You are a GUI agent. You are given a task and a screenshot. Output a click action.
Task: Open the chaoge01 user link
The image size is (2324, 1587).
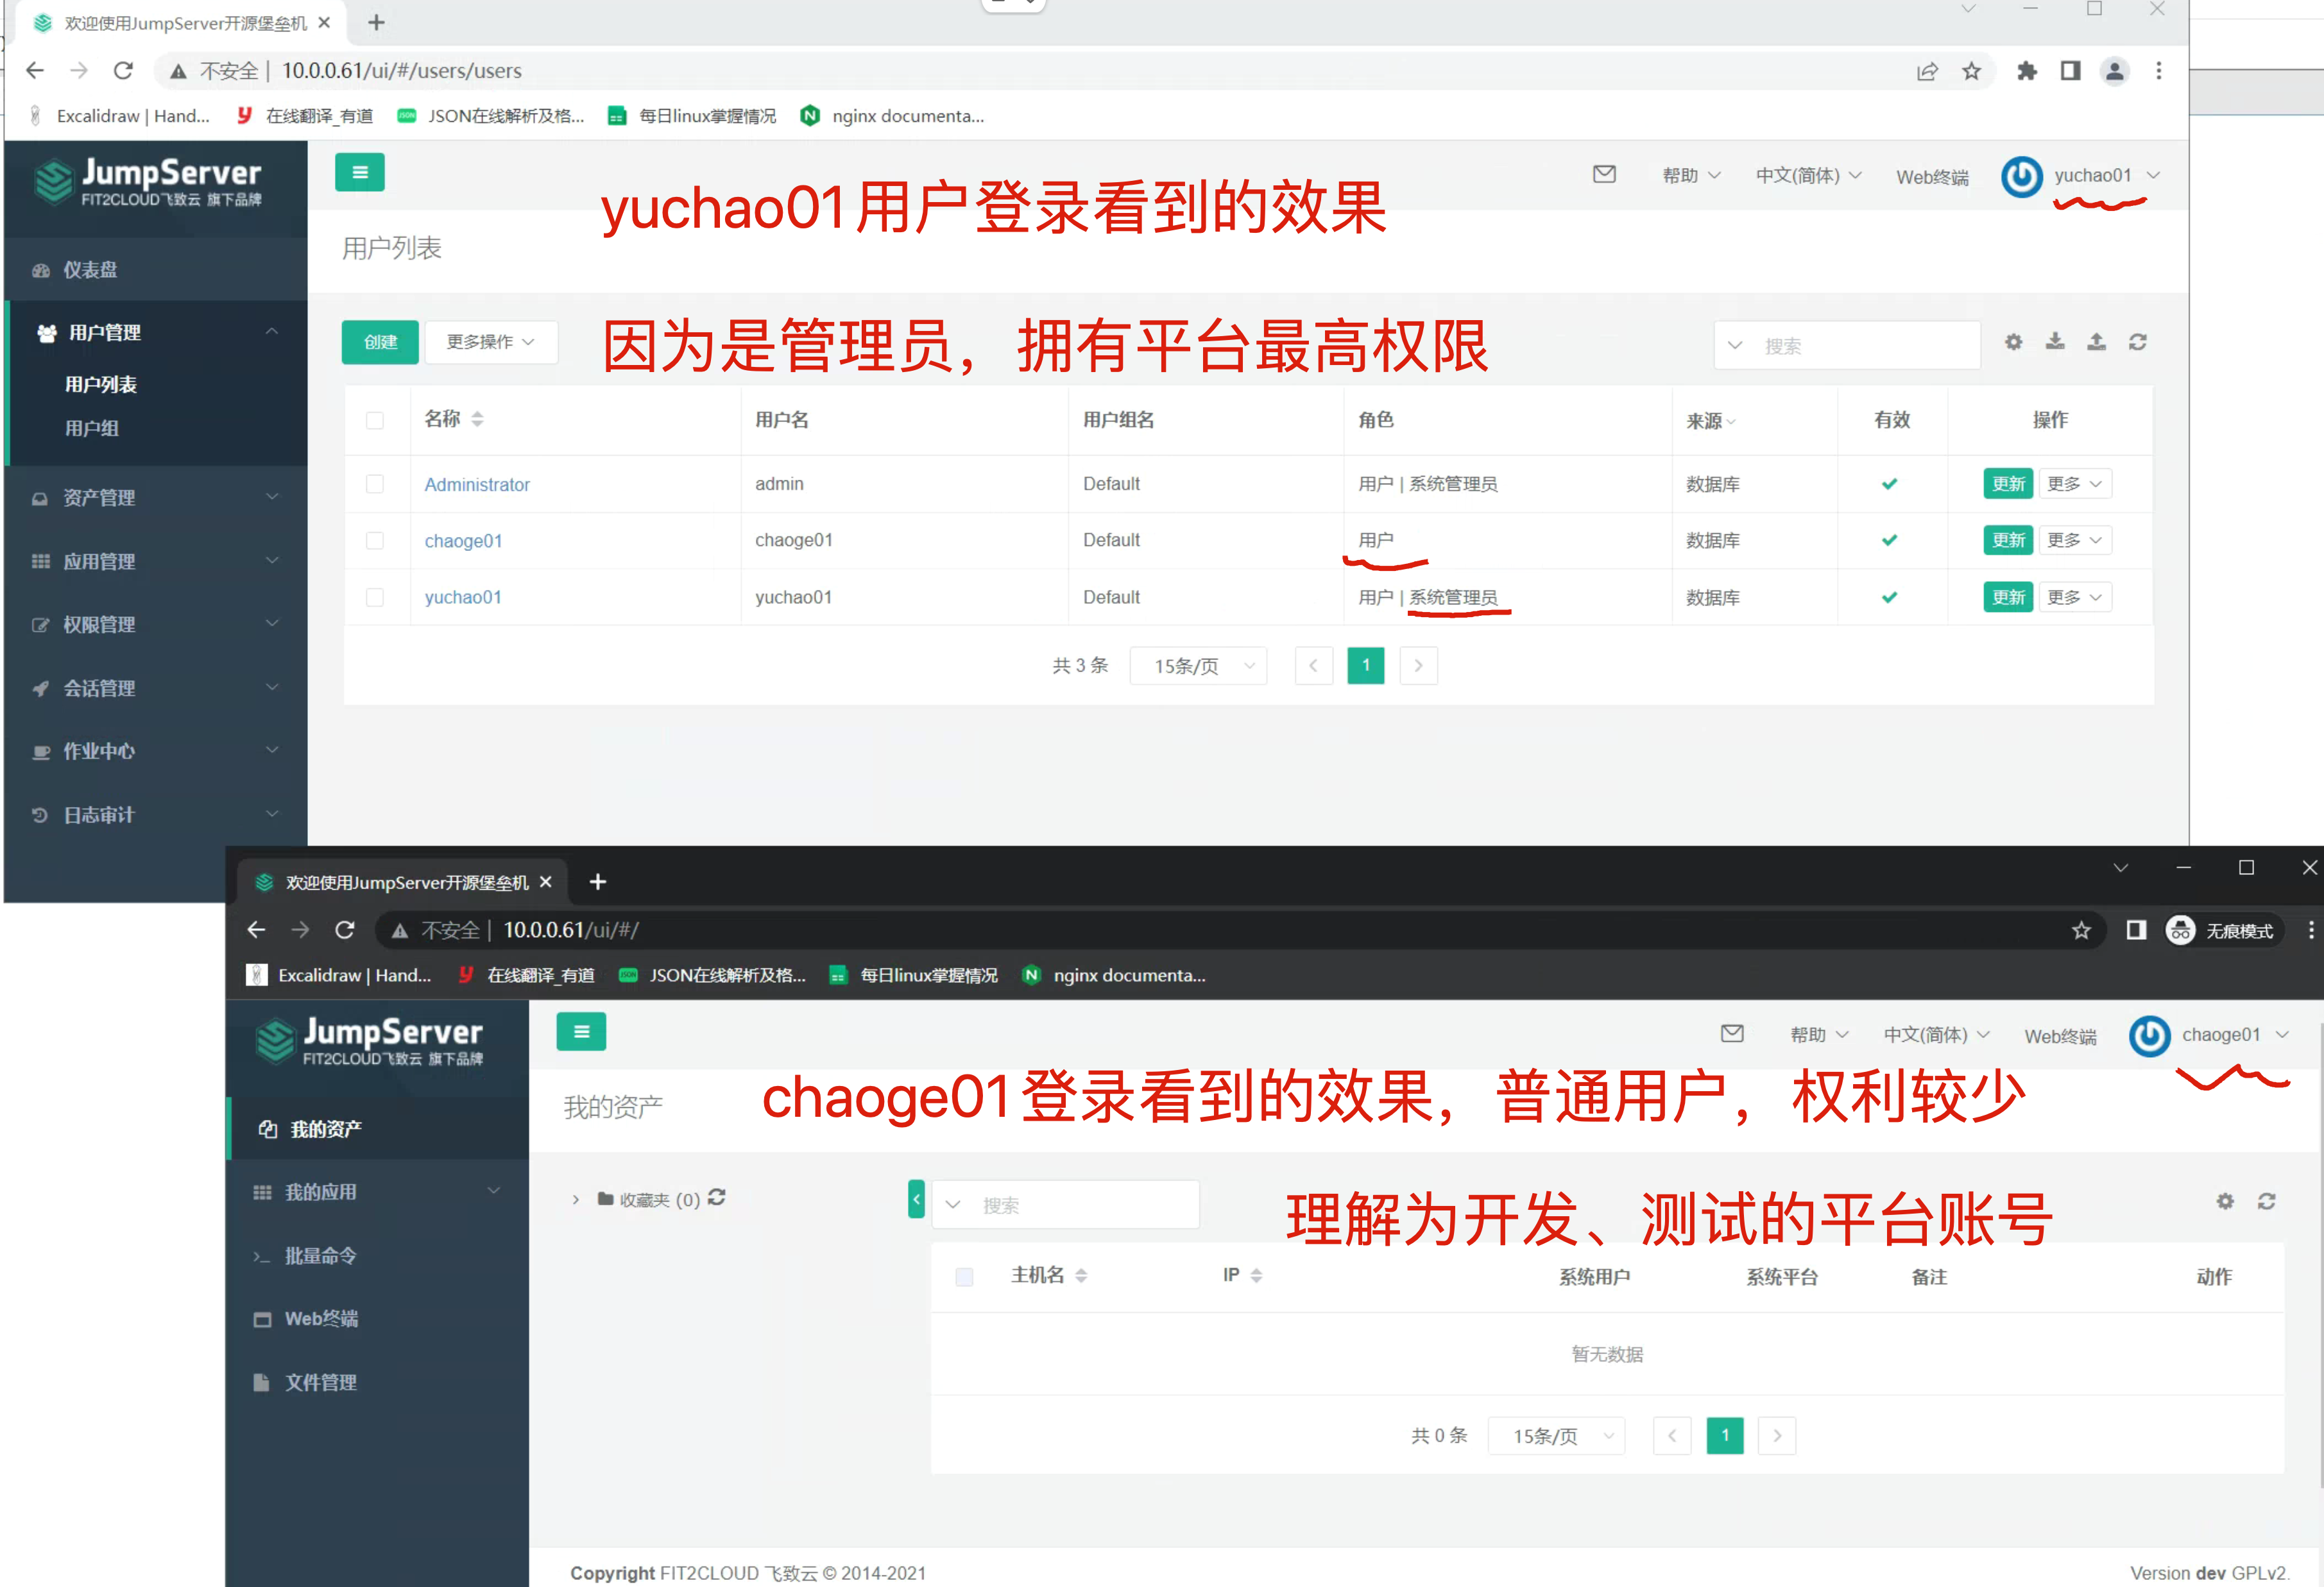point(463,541)
